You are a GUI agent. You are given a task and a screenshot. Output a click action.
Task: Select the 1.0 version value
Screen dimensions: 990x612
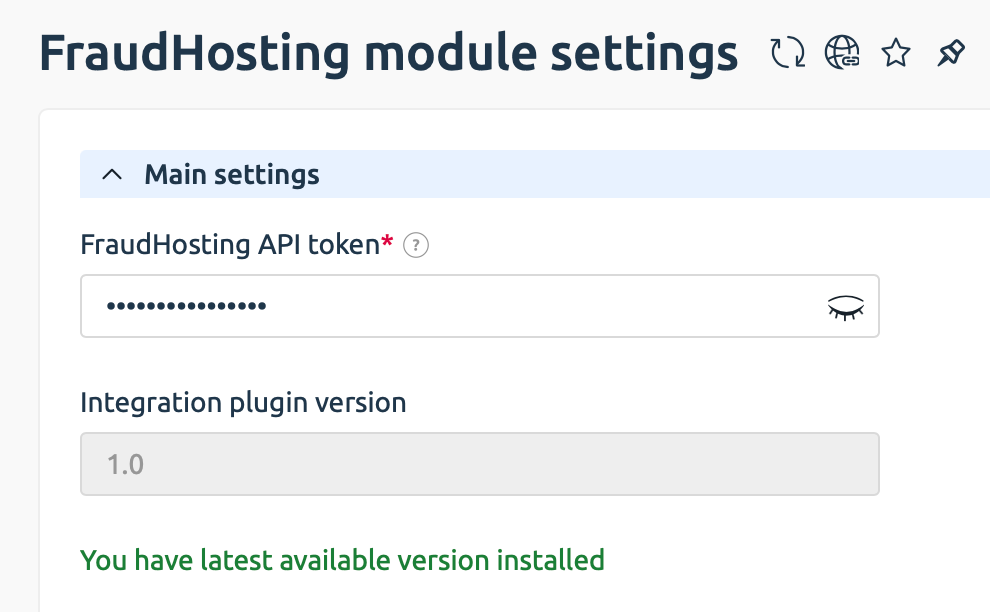(x=125, y=465)
